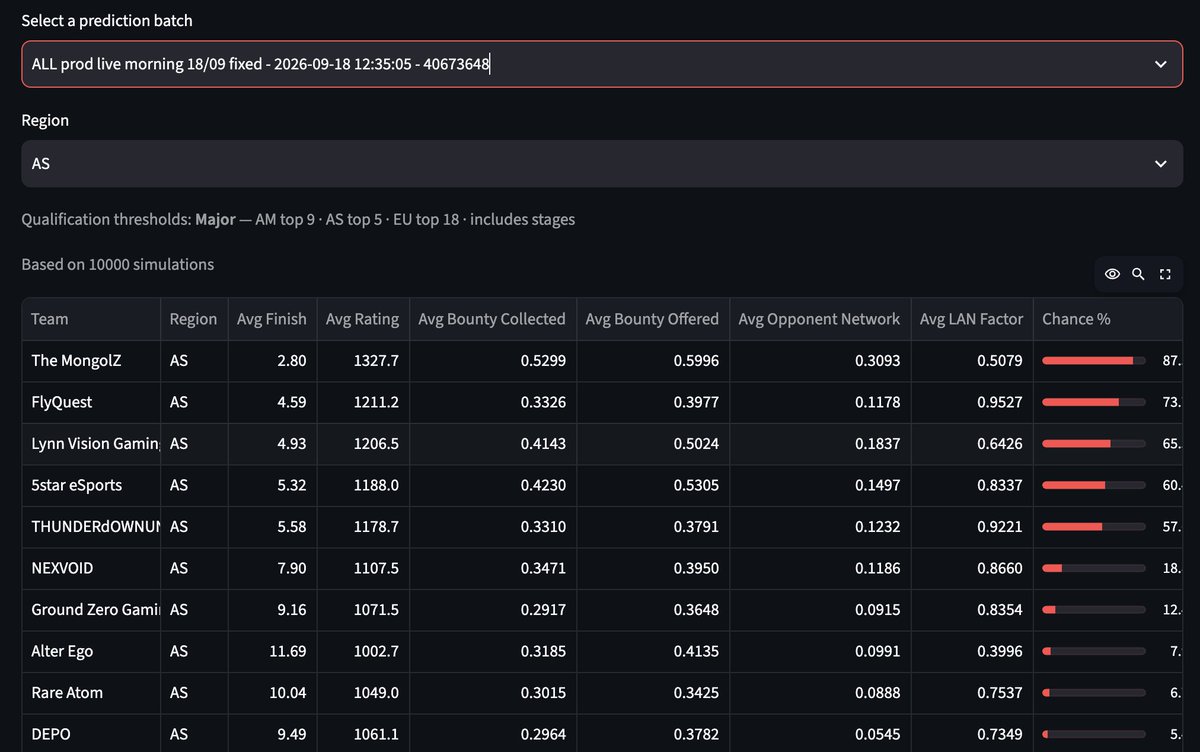
Task: Sort by Avg Bounty Offered column header
Action: point(652,319)
